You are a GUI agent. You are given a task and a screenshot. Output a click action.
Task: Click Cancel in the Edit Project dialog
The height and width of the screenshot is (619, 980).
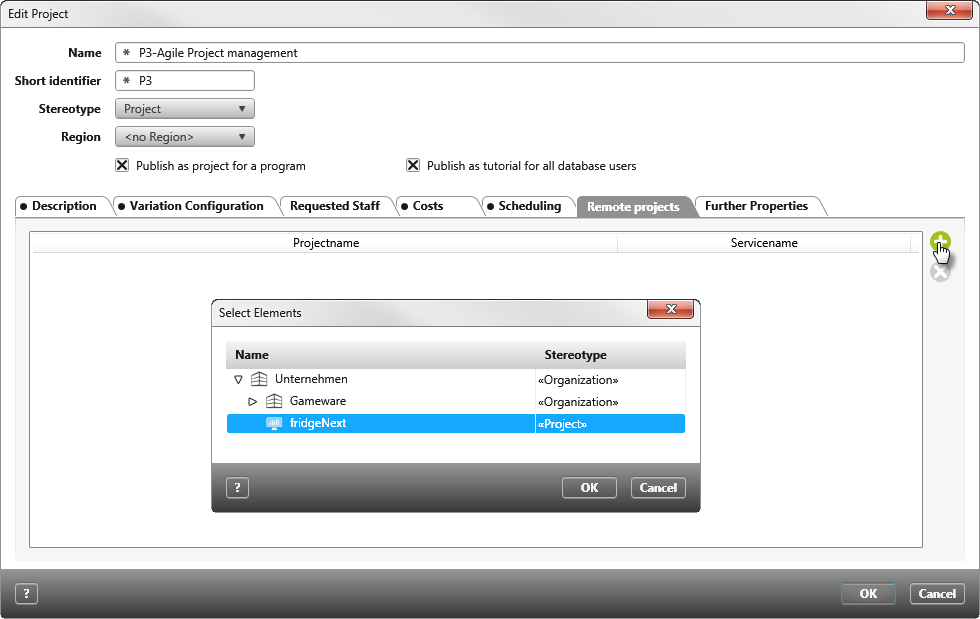click(x=937, y=593)
